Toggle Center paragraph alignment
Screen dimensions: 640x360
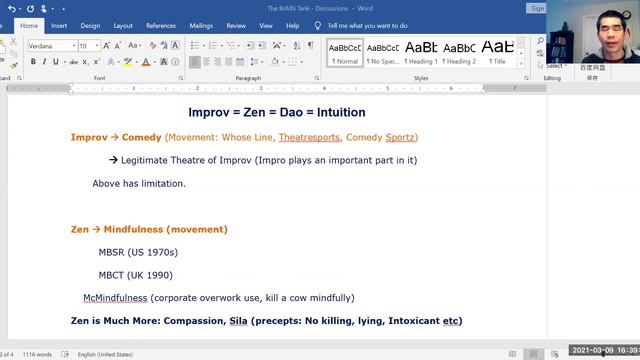[x=206, y=62]
